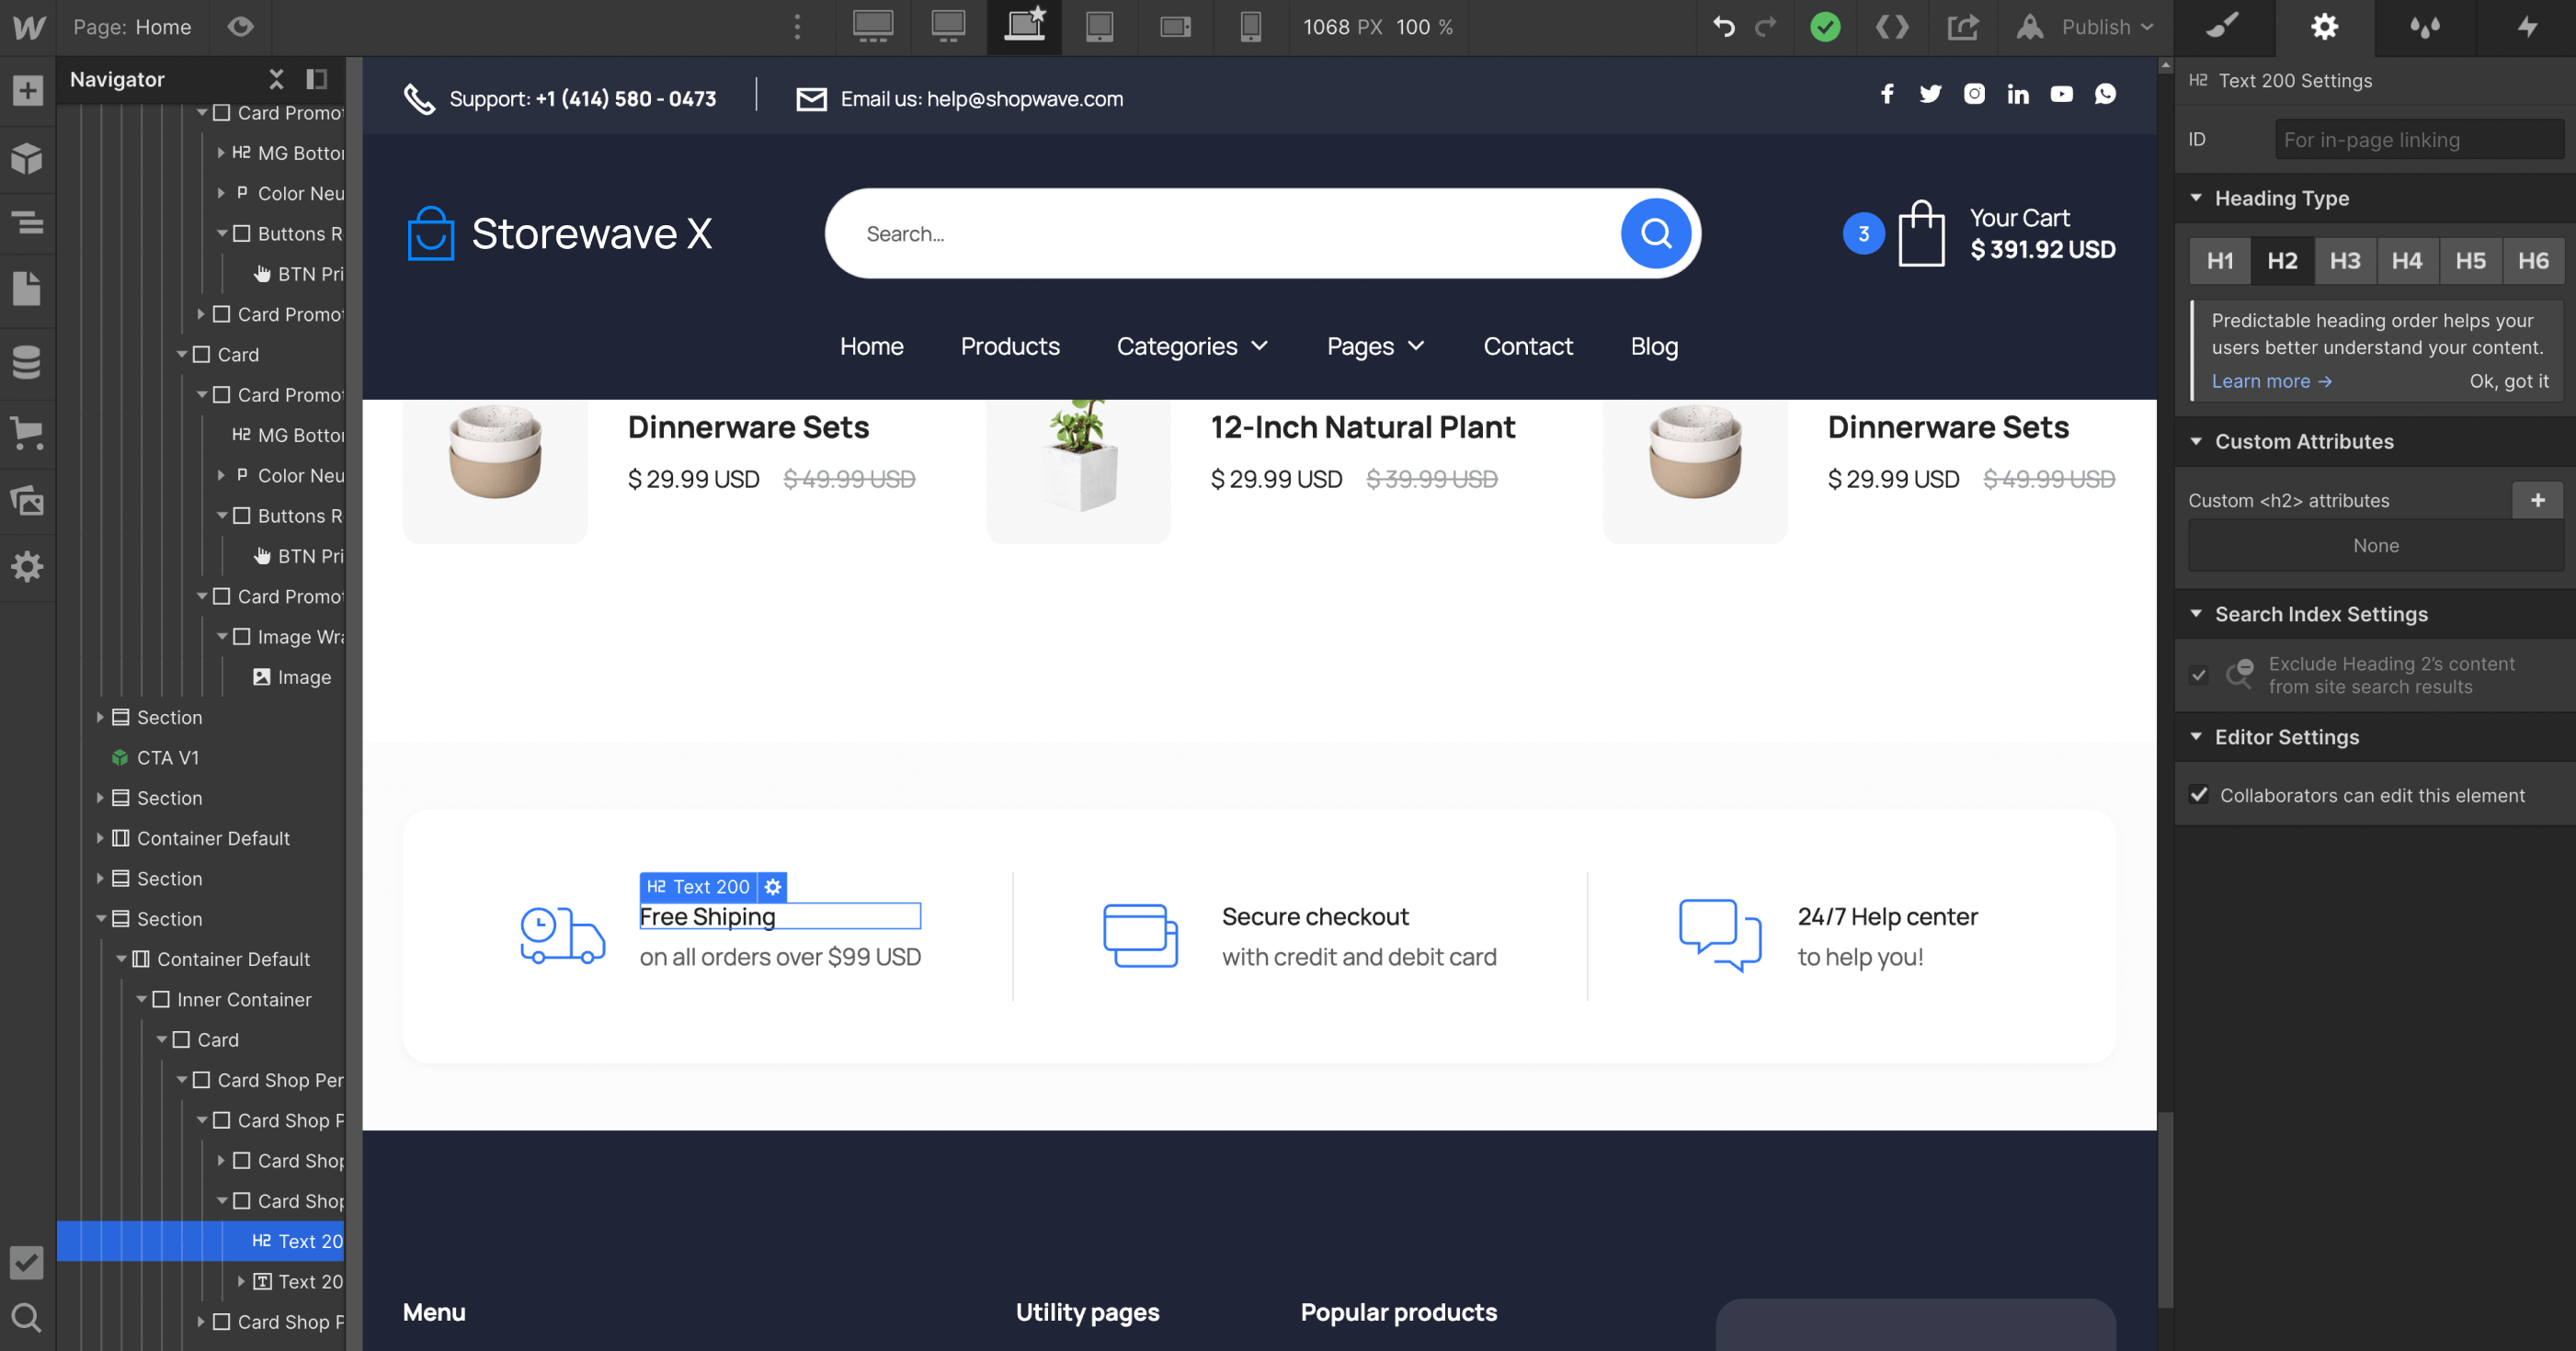Image resolution: width=2576 pixels, height=1351 pixels.
Task: Click the Products nav link
Action: (x=1009, y=346)
